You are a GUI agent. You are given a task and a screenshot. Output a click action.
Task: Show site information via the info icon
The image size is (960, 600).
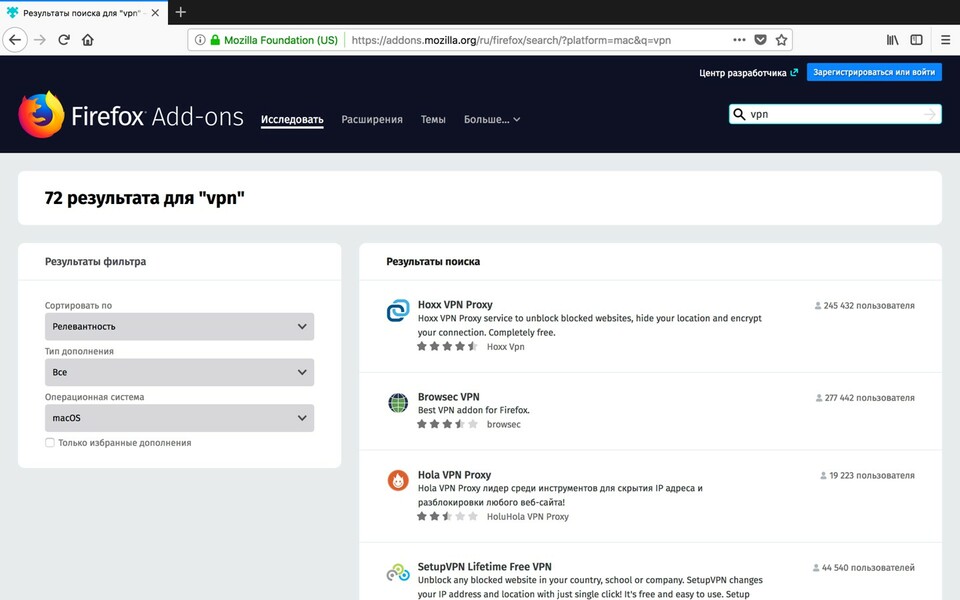(200, 40)
